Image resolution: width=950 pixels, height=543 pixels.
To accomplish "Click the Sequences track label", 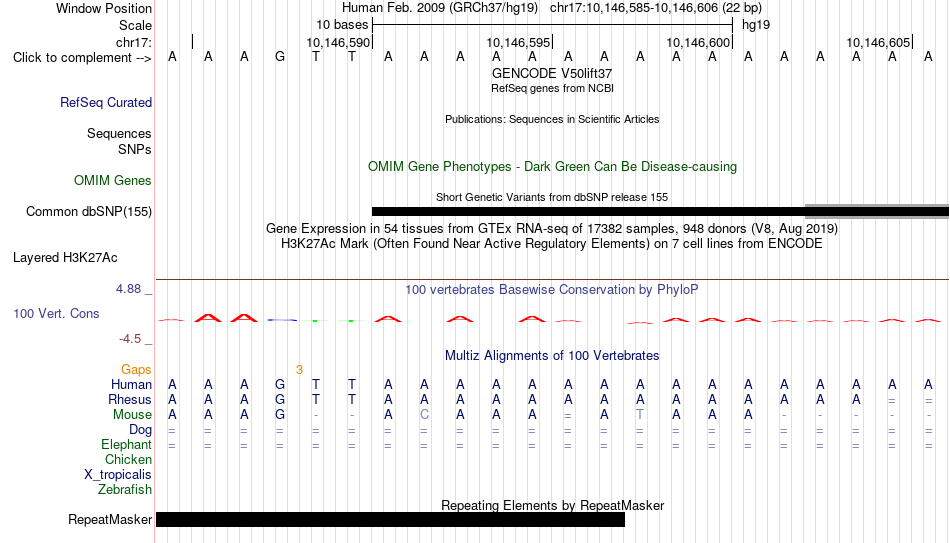I will pos(119,133).
